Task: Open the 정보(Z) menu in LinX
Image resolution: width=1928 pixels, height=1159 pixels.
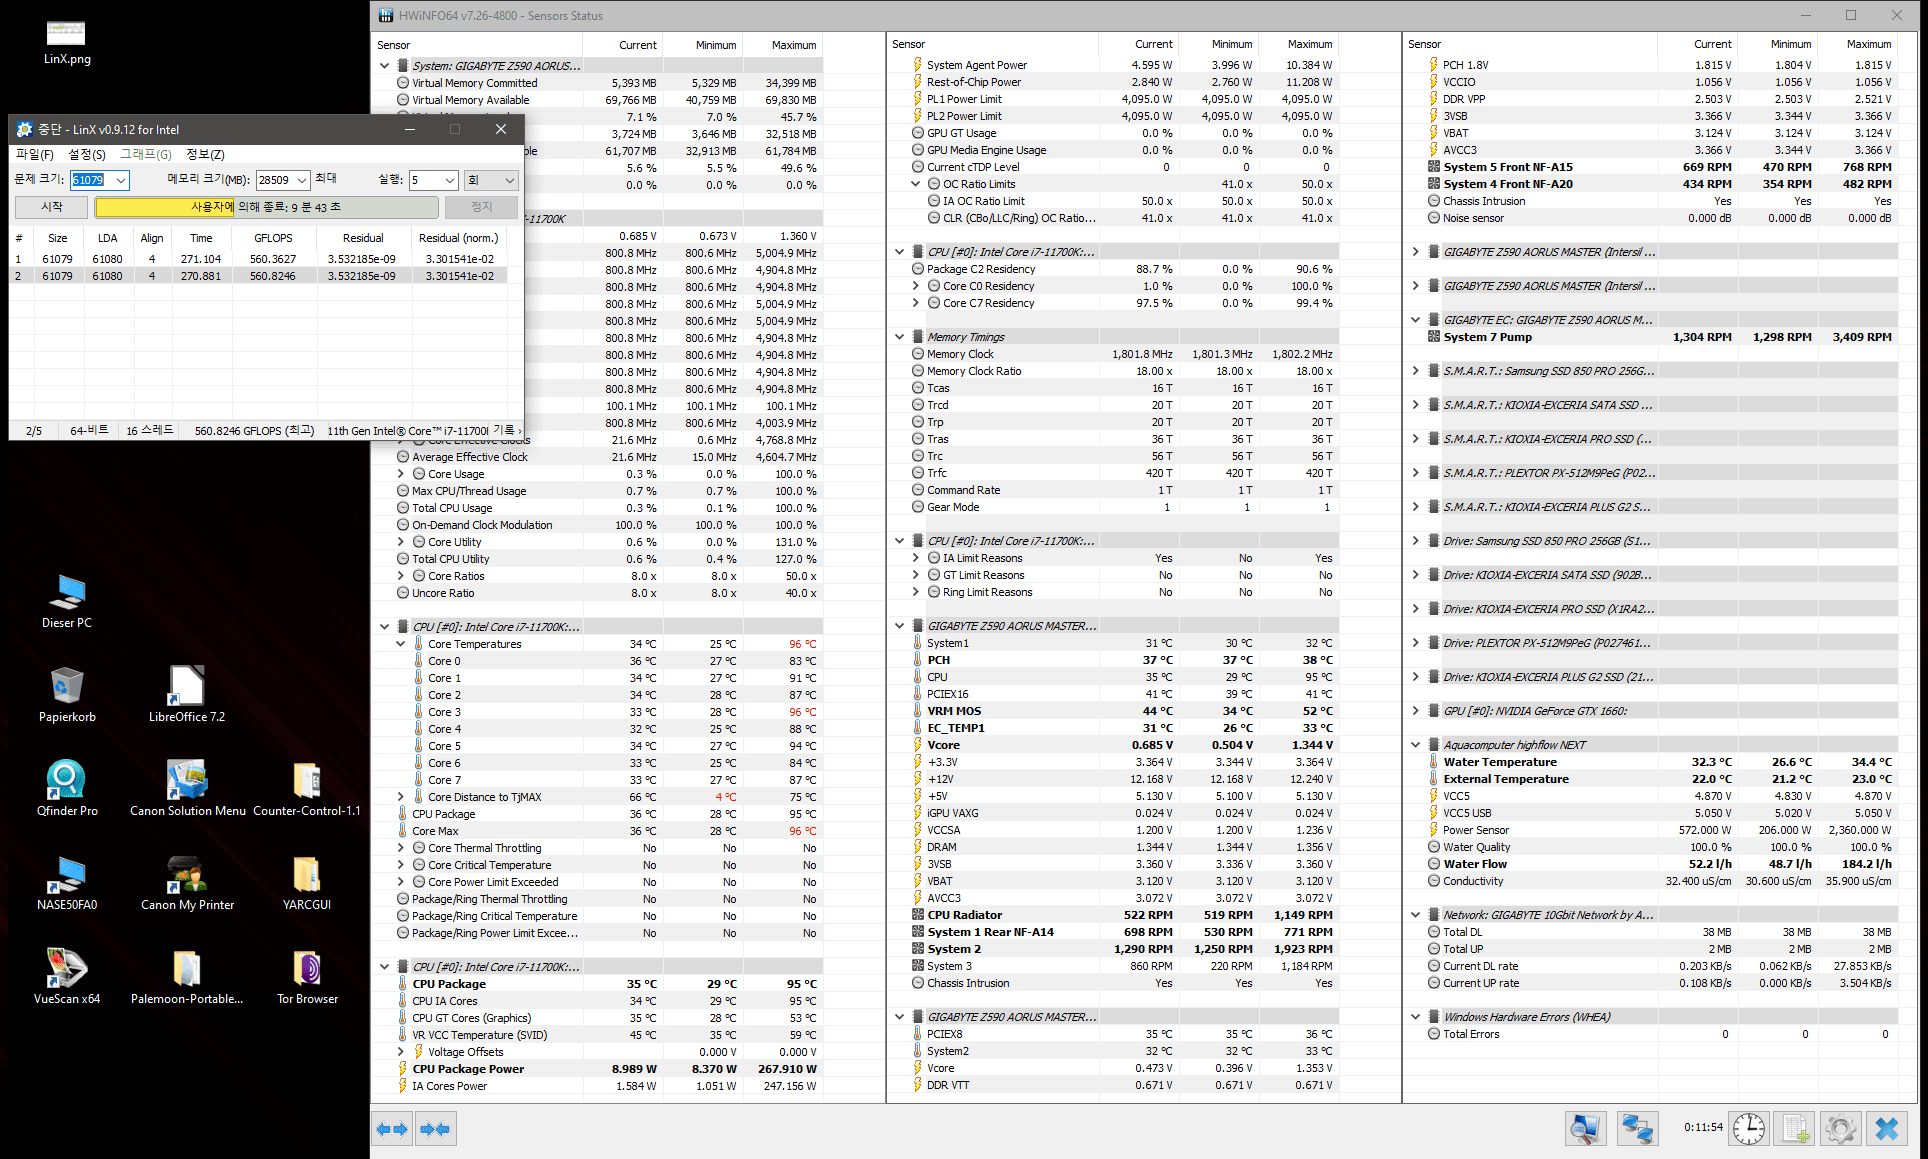Action: (x=205, y=154)
